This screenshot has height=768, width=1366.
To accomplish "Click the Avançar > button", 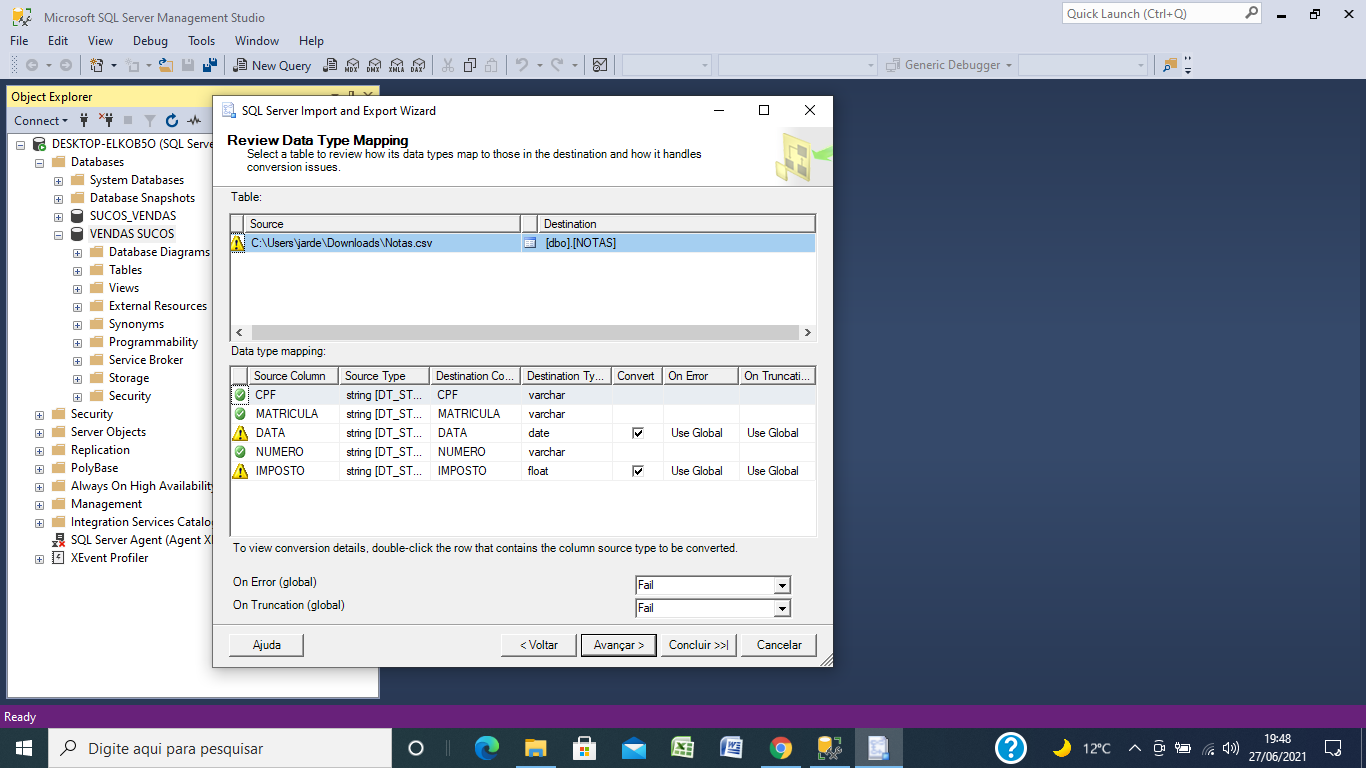I will coord(619,645).
